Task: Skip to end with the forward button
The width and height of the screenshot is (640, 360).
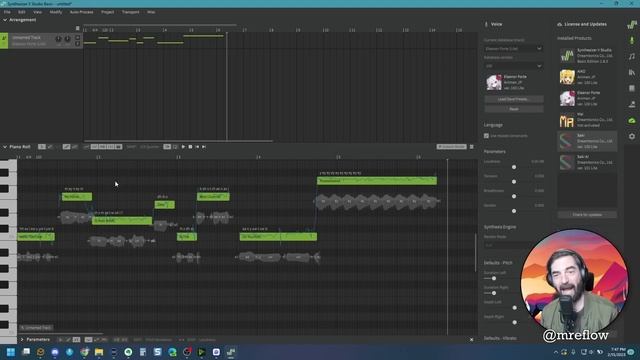Action: click(204, 147)
